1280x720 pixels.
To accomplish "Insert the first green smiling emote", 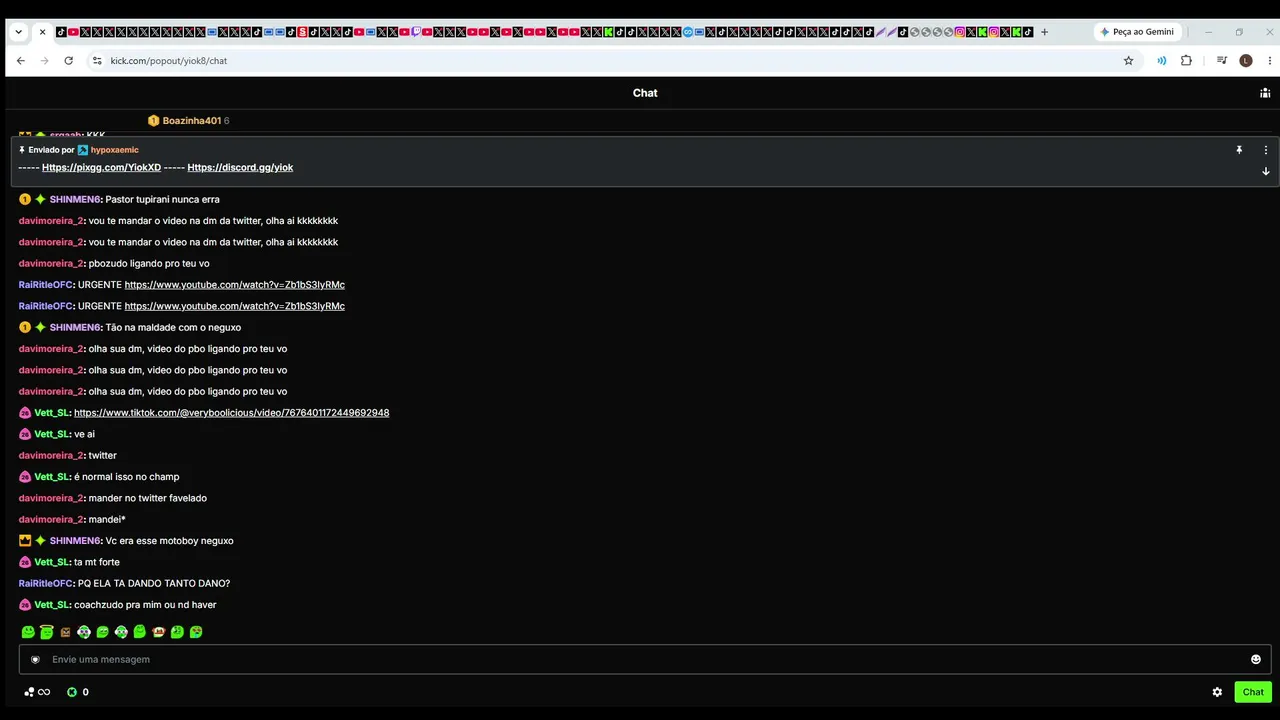I will coord(28,632).
